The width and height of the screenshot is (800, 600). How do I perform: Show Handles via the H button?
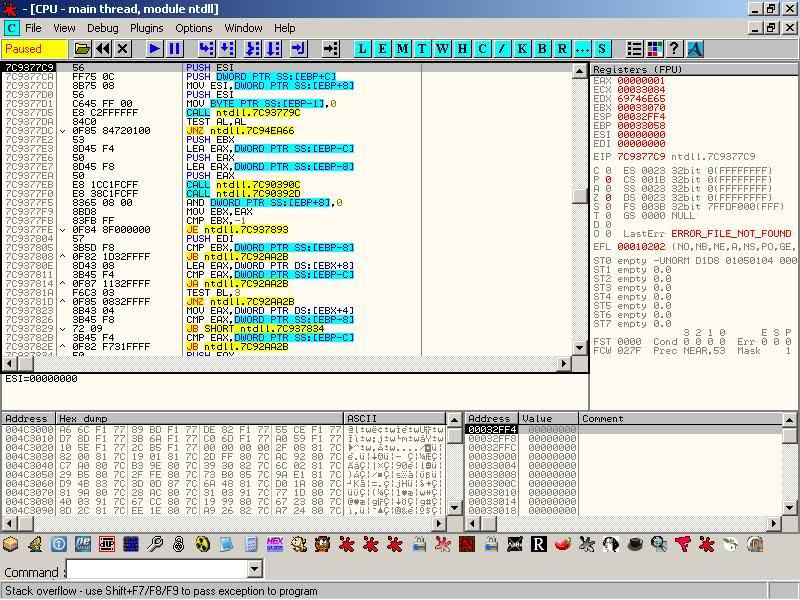coord(462,48)
